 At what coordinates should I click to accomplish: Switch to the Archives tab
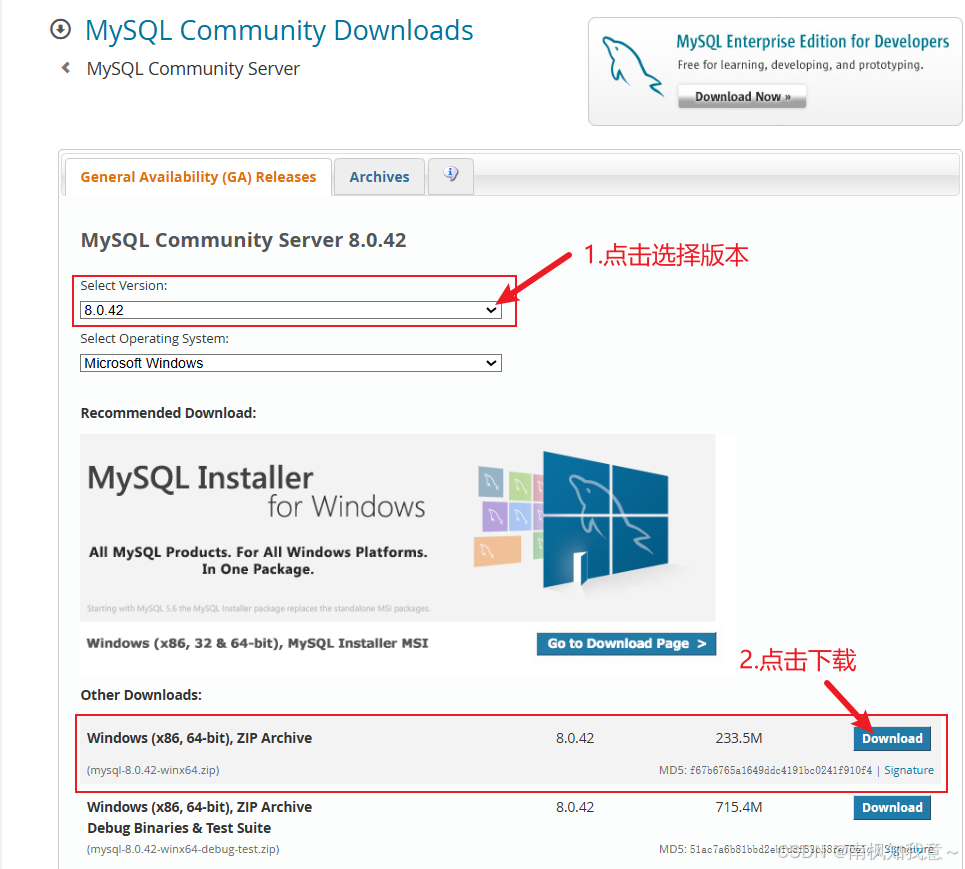[x=379, y=177]
